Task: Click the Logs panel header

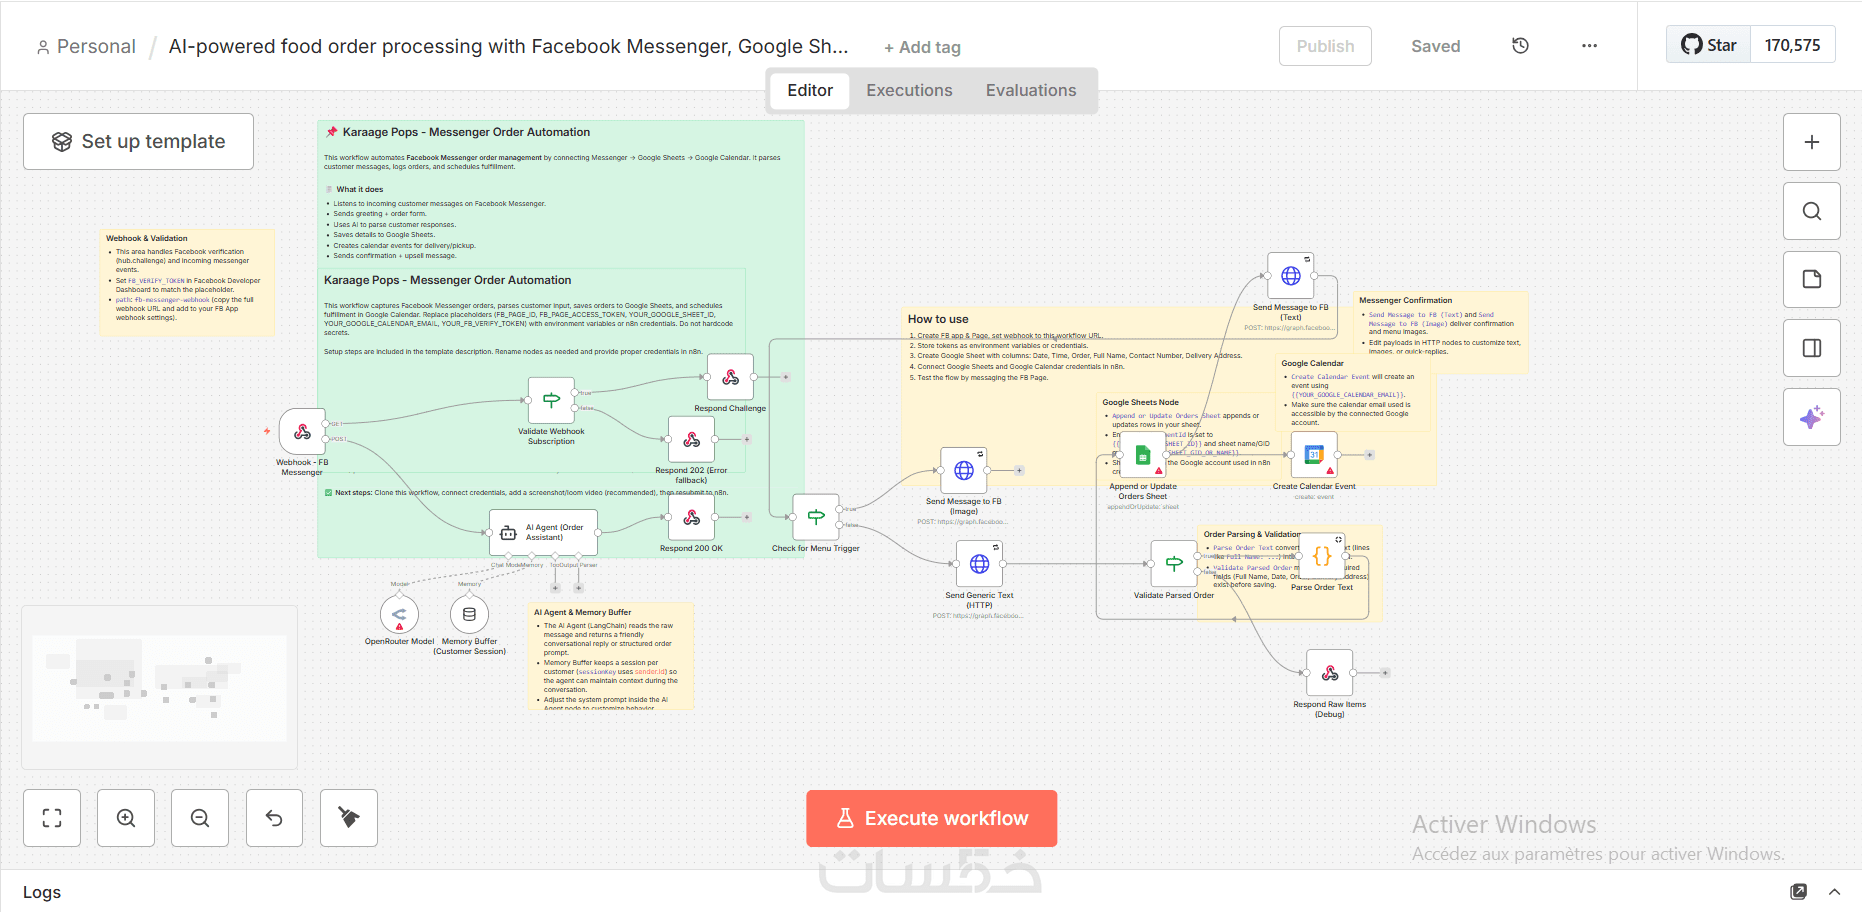Action: (x=931, y=892)
